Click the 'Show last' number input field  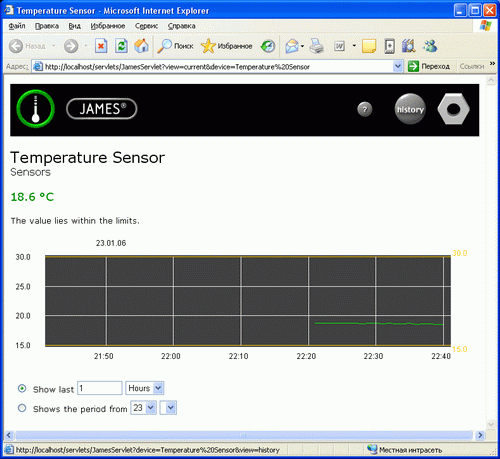click(100, 388)
